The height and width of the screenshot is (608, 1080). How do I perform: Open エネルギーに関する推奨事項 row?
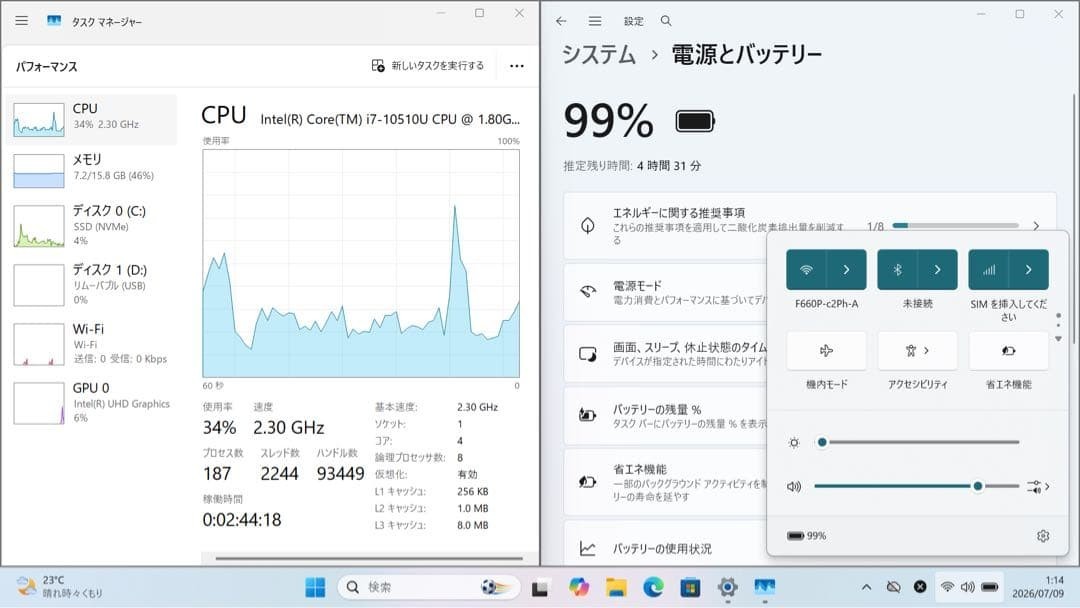pos(809,226)
